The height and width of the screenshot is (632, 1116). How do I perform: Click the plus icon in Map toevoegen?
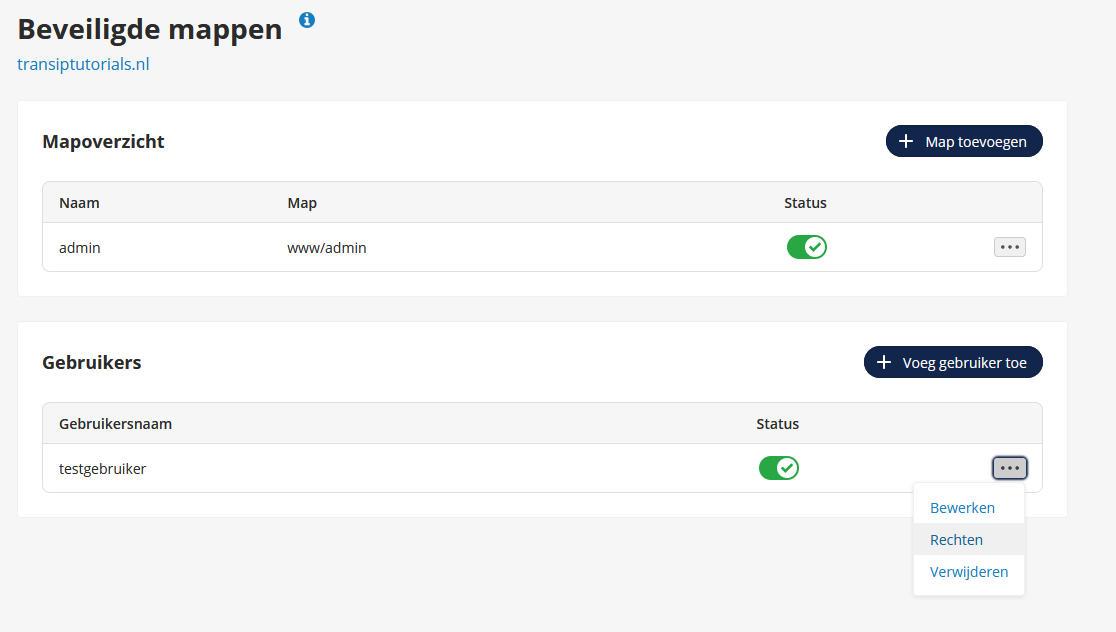pyautogui.click(x=905, y=142)
